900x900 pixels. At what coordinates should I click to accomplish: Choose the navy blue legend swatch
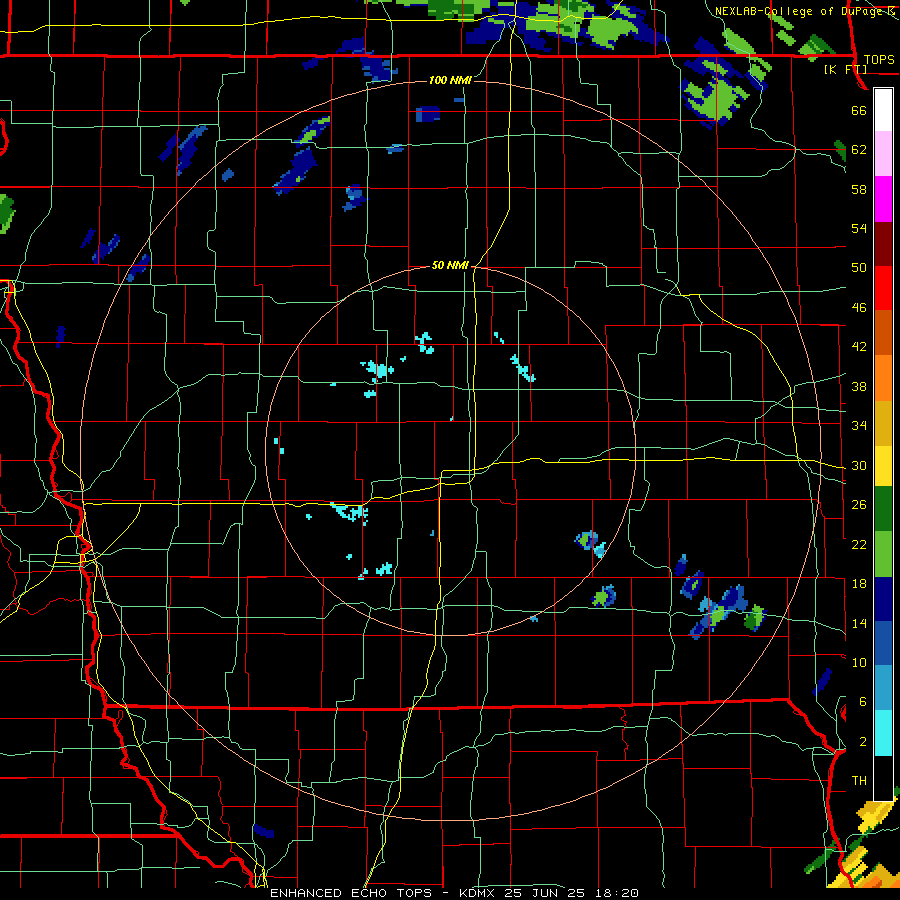pos(883,599)
